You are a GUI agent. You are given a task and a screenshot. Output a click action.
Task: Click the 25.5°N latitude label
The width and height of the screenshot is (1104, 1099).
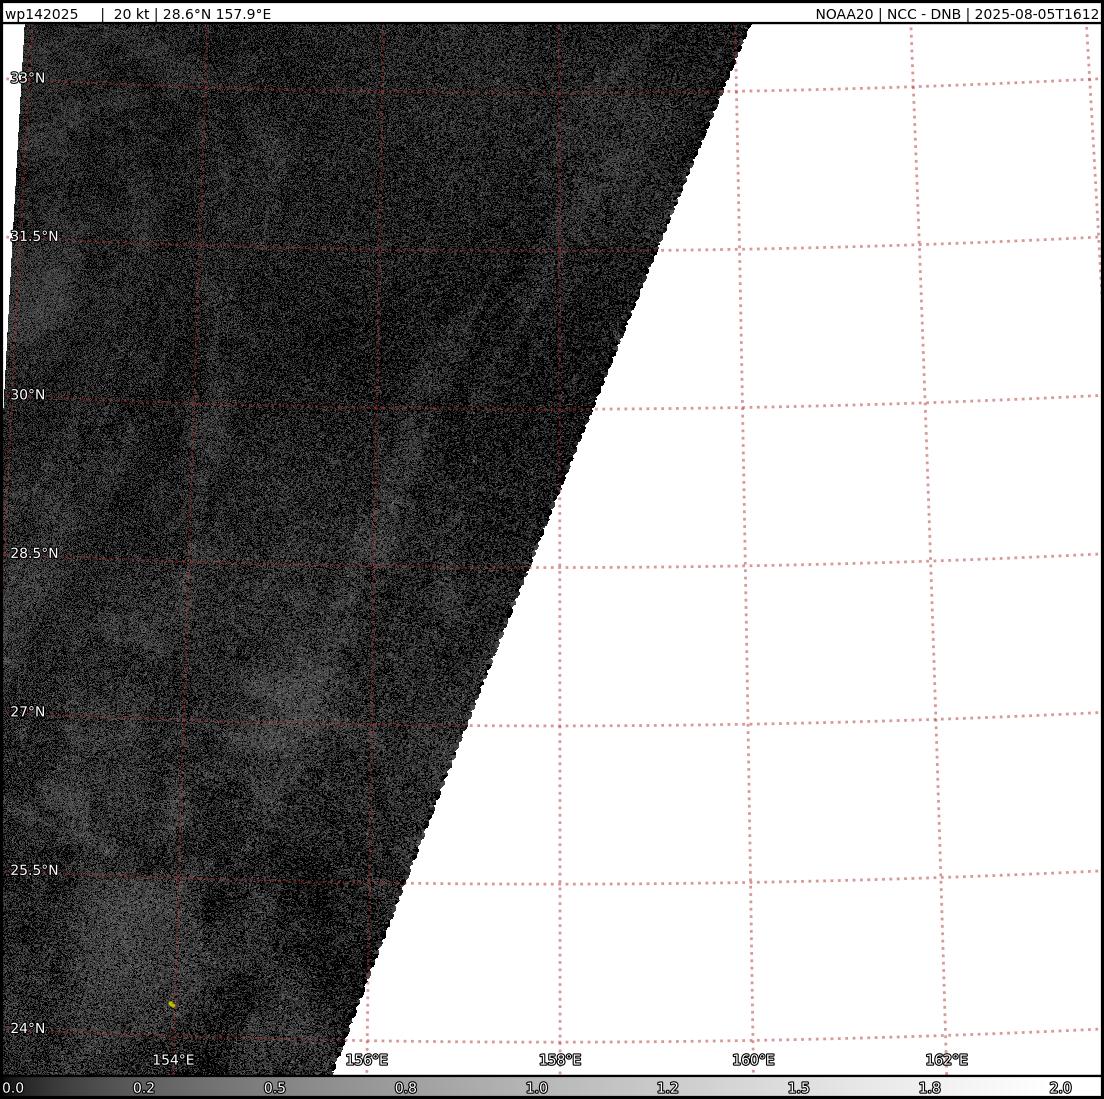click(34, 869)
